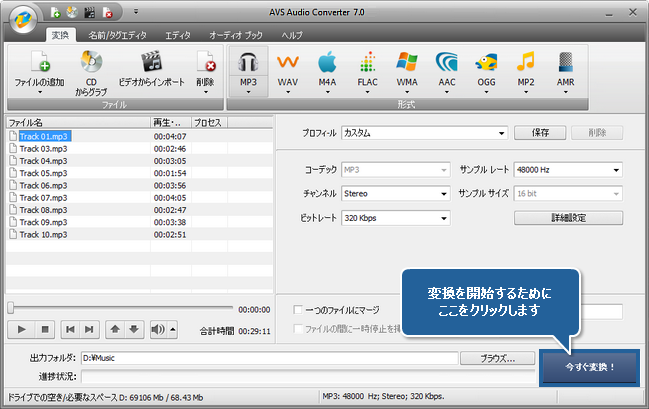The height and width of the screenshot is (409, 649).
Task: Click the volume speaker button
Action: [x=157, y=329]
